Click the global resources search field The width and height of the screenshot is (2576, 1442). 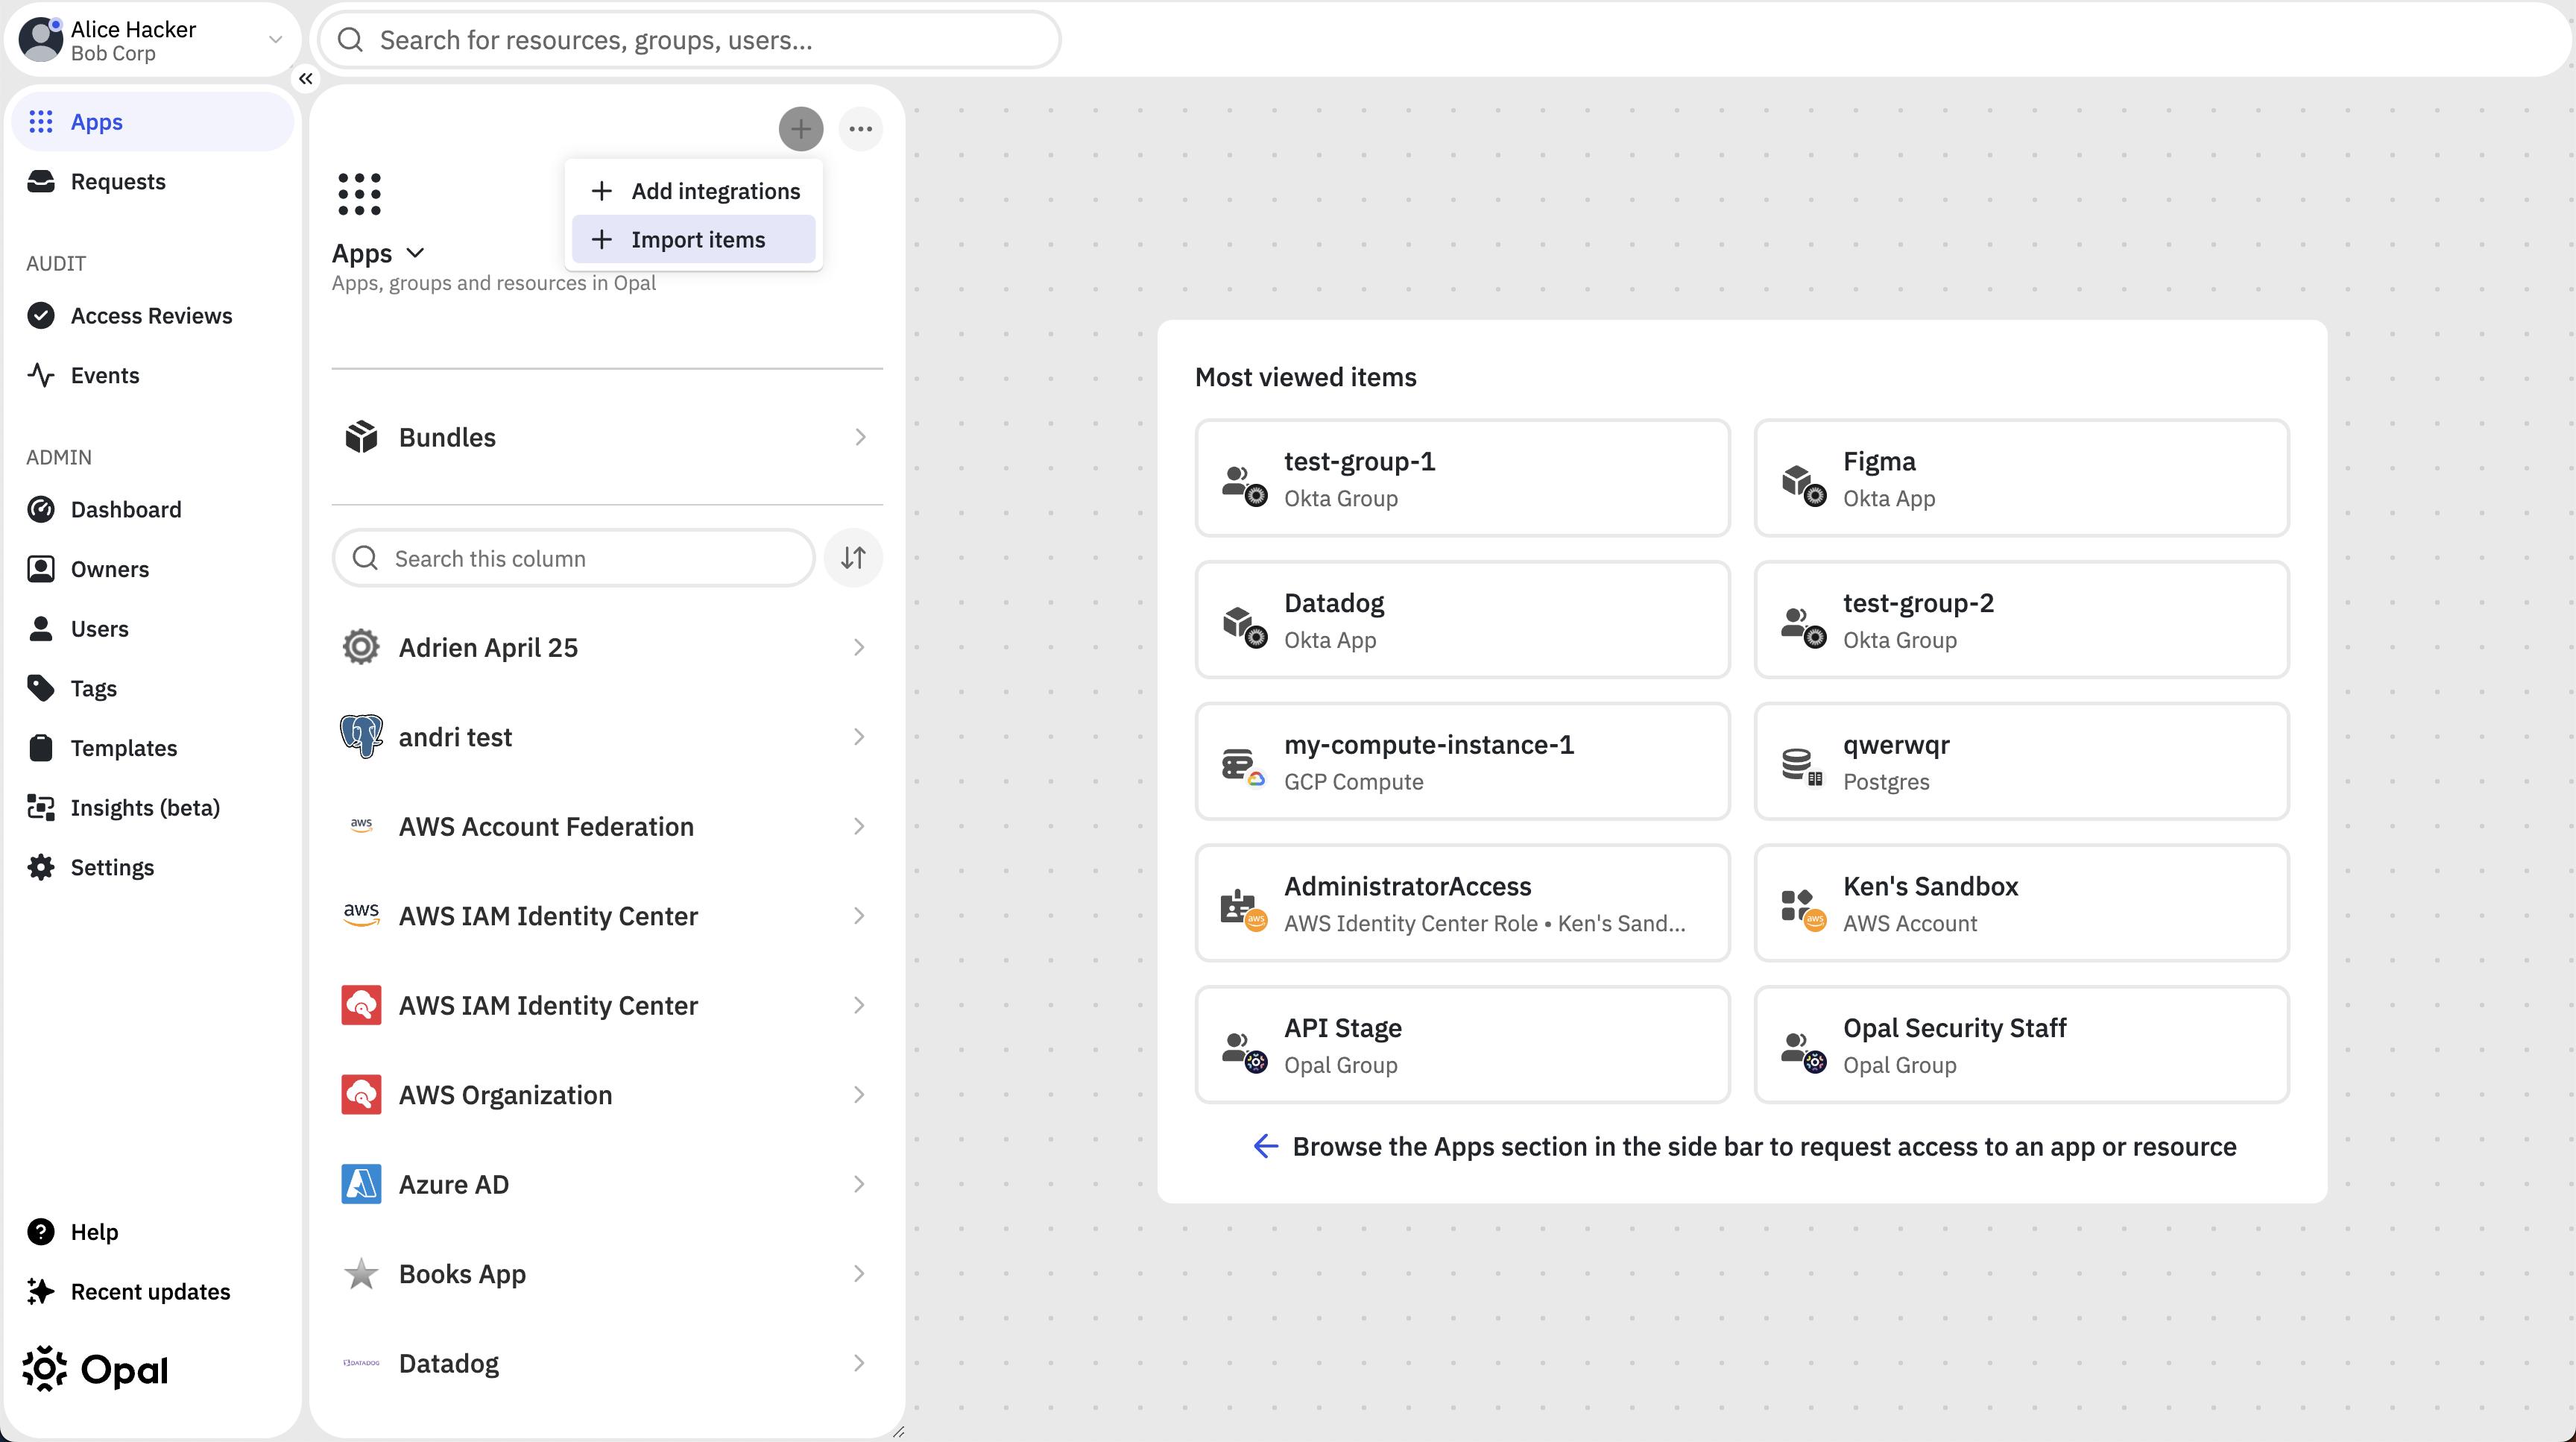pyautogui.click(x=690, y=40)
